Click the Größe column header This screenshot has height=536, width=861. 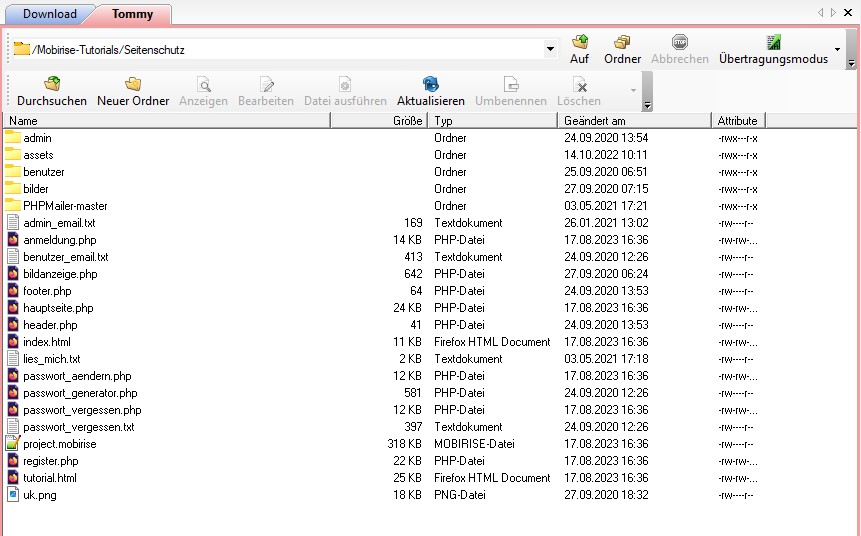click(380, 121)
